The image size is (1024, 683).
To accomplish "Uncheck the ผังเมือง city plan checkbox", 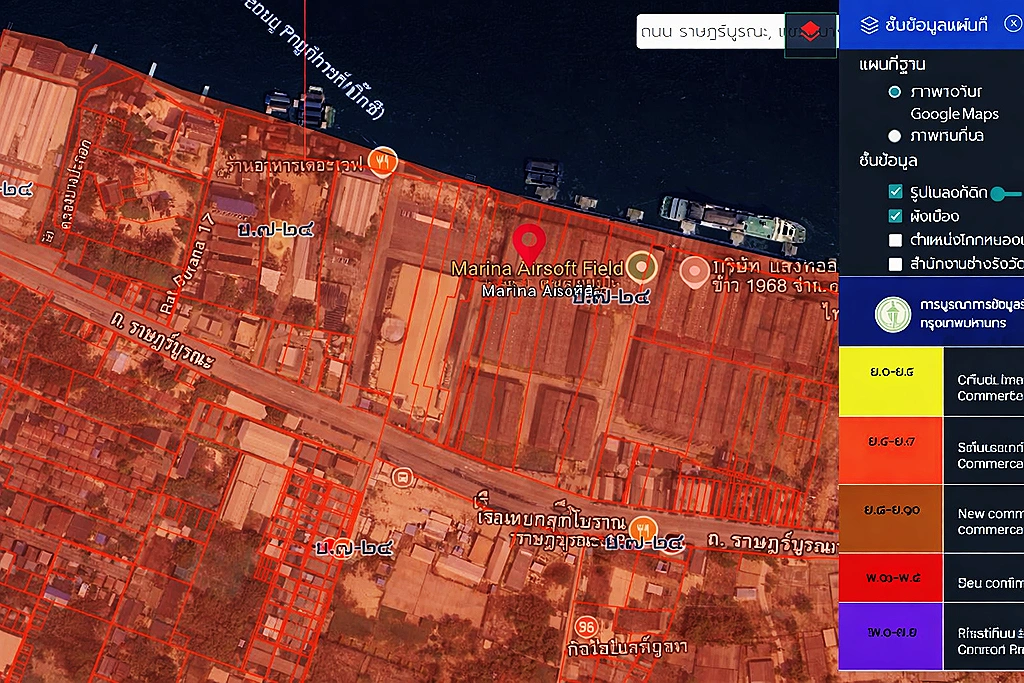I will point(895,216).
